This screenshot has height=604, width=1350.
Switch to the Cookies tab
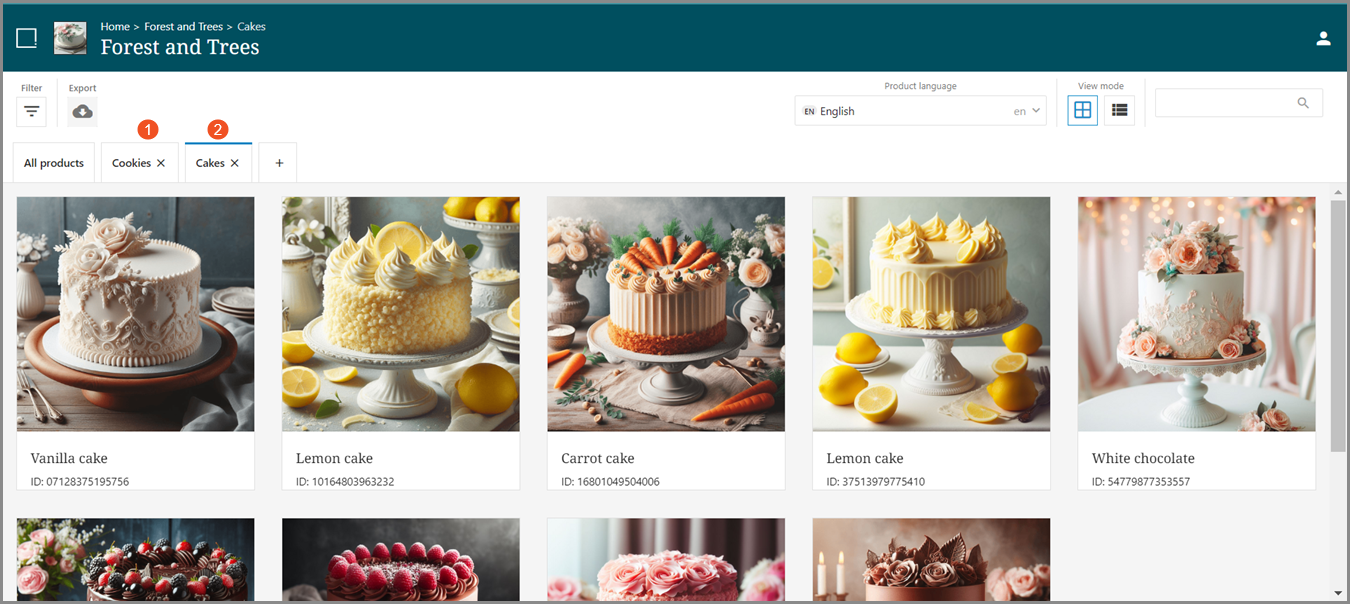pyautogui.click(x=131, y=163)
